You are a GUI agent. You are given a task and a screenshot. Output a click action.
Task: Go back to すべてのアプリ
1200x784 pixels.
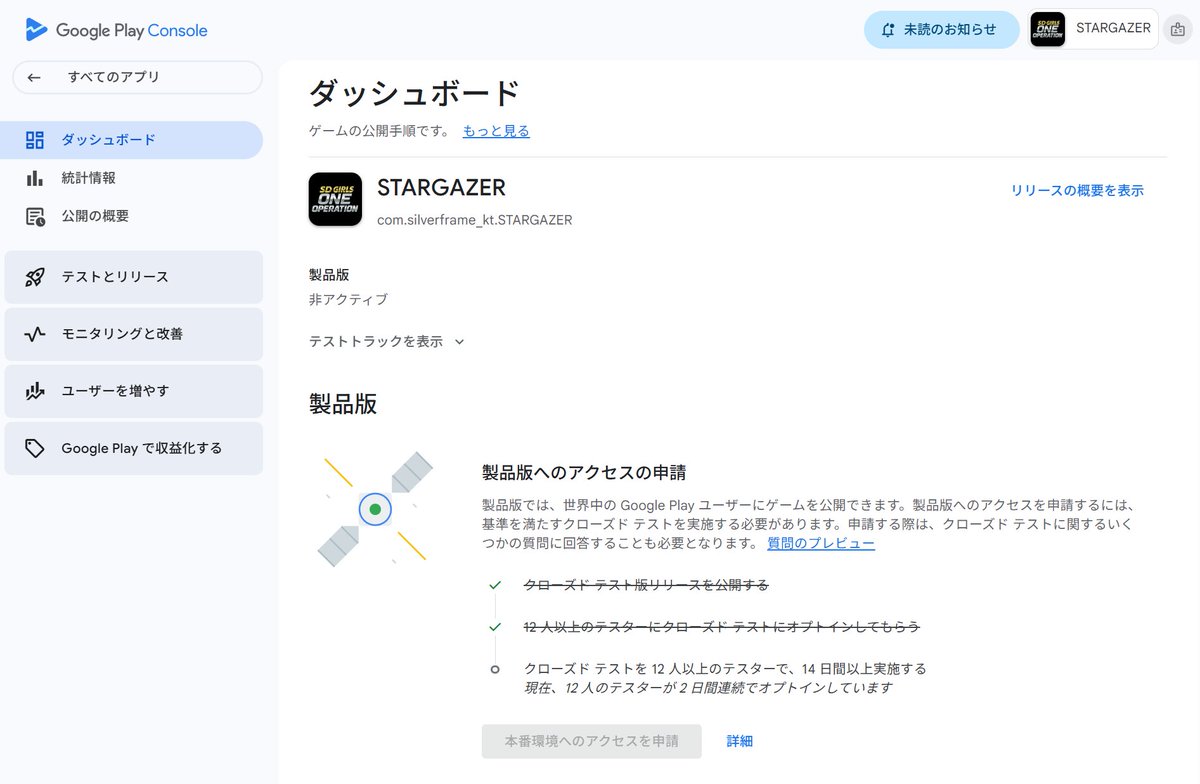tap(138, 77)
